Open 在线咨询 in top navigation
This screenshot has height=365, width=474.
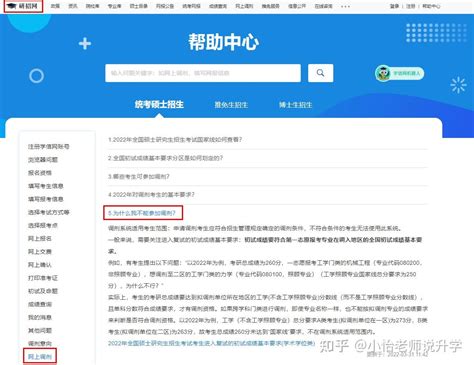pos(323,6)
